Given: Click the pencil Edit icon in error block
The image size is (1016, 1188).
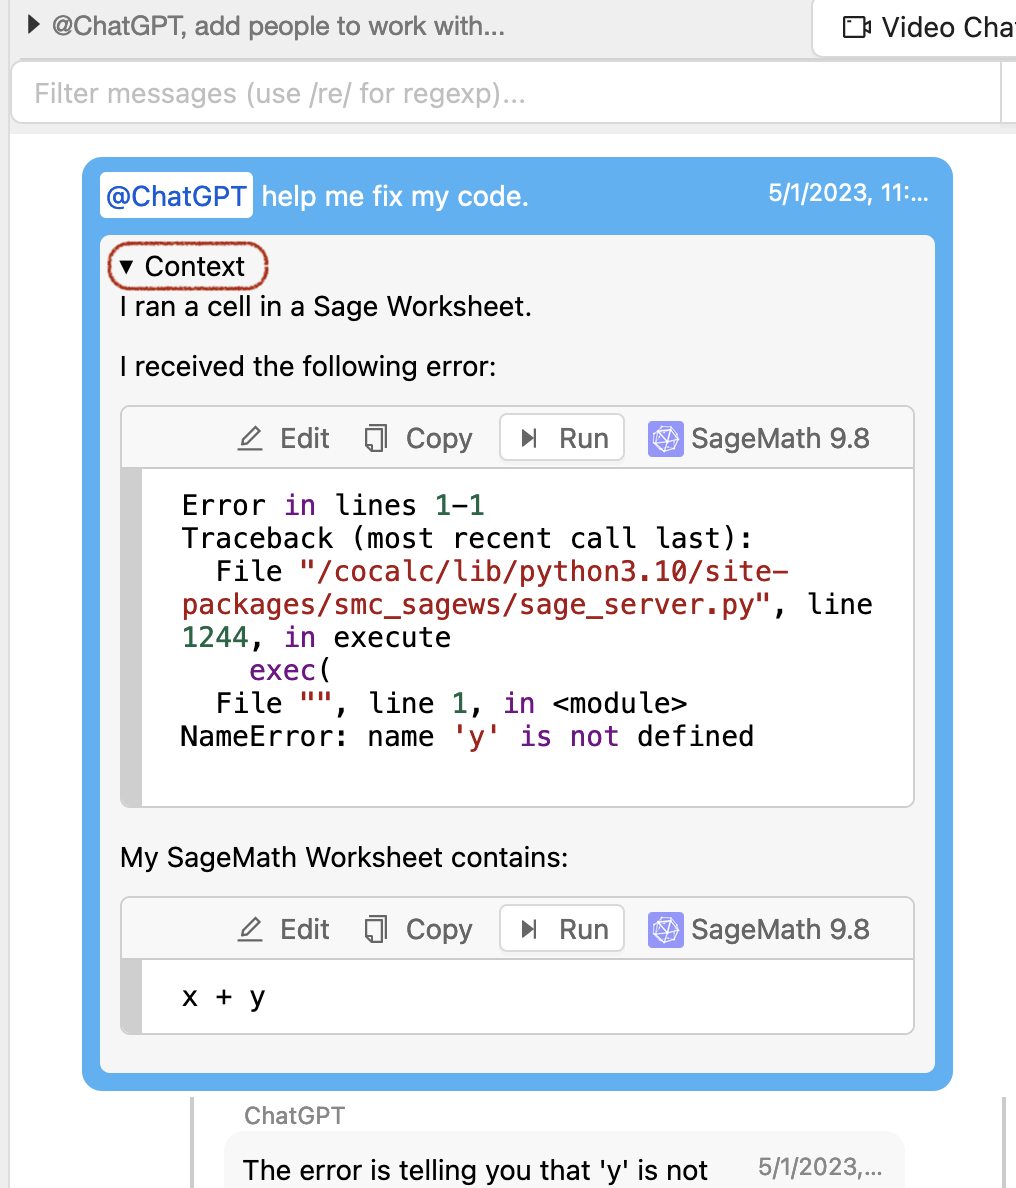Looking at the screenshot, I should tap(250, 439).
